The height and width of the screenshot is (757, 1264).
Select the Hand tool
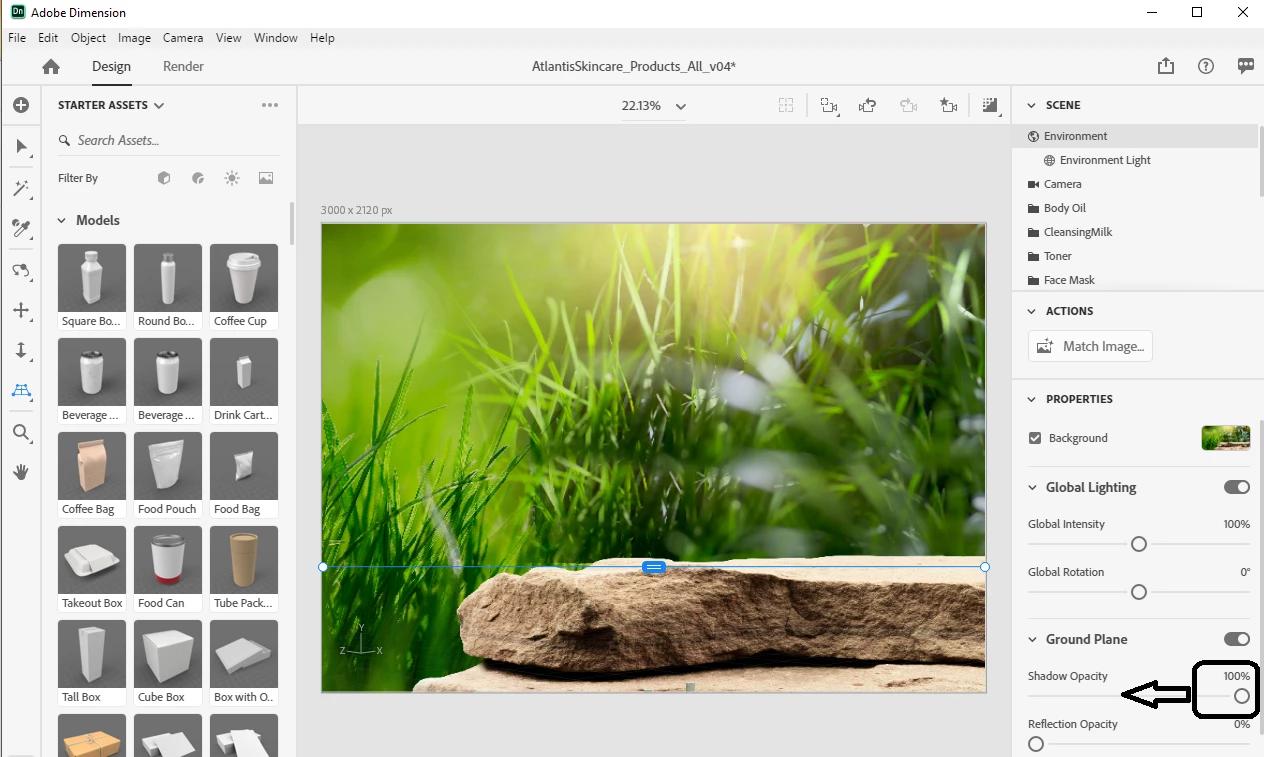pyautogui.click(x=21, y=472)
